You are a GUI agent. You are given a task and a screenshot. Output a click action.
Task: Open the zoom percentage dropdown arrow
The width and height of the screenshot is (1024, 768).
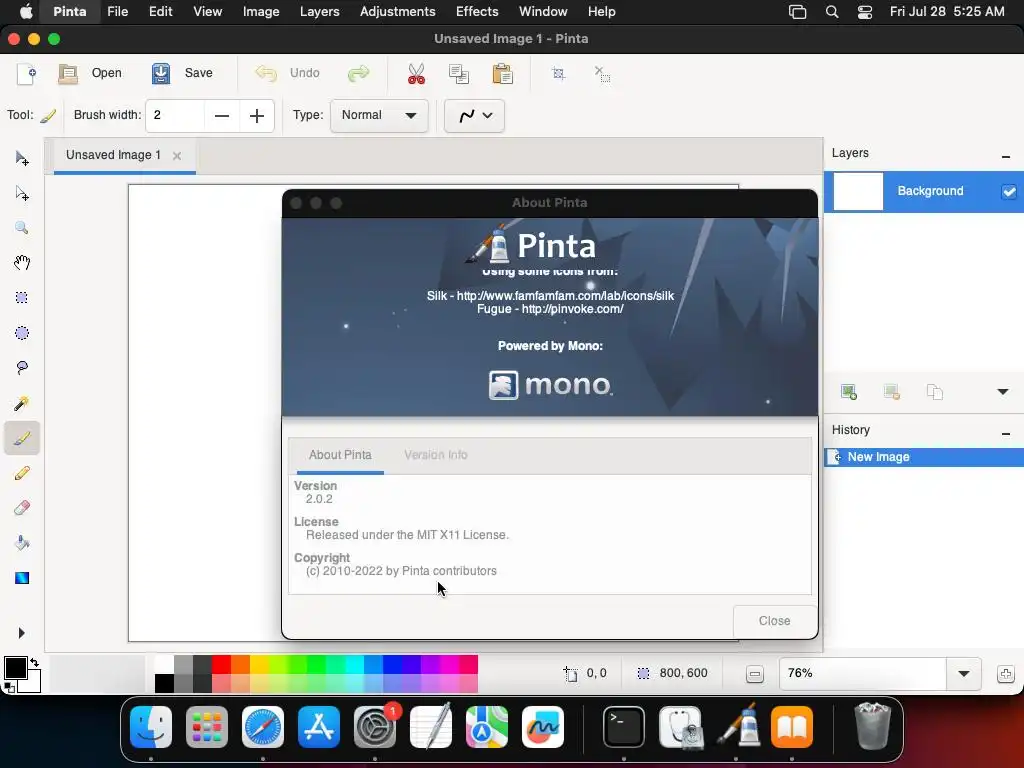[964, 674]
